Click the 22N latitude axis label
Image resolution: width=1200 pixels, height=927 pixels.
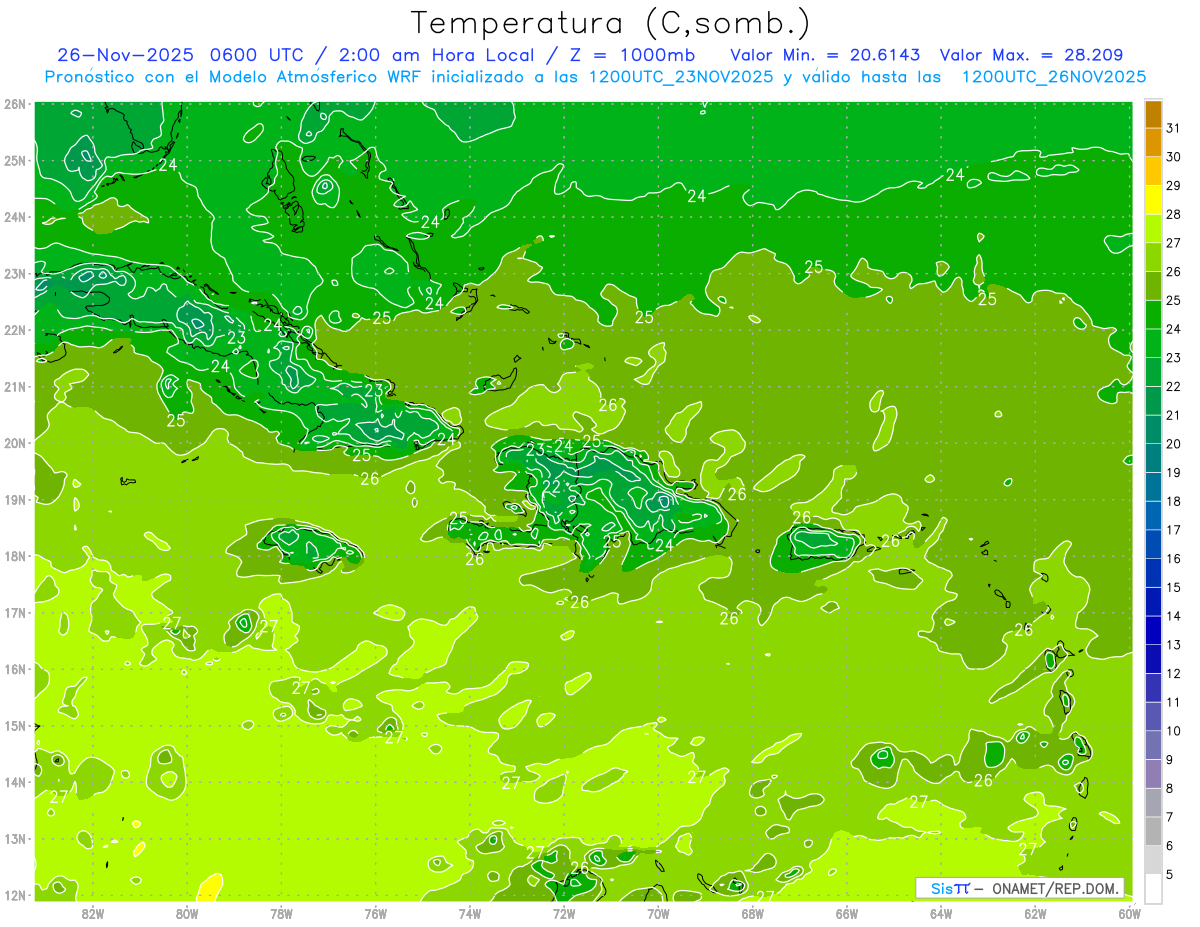[x=15, y=330]
